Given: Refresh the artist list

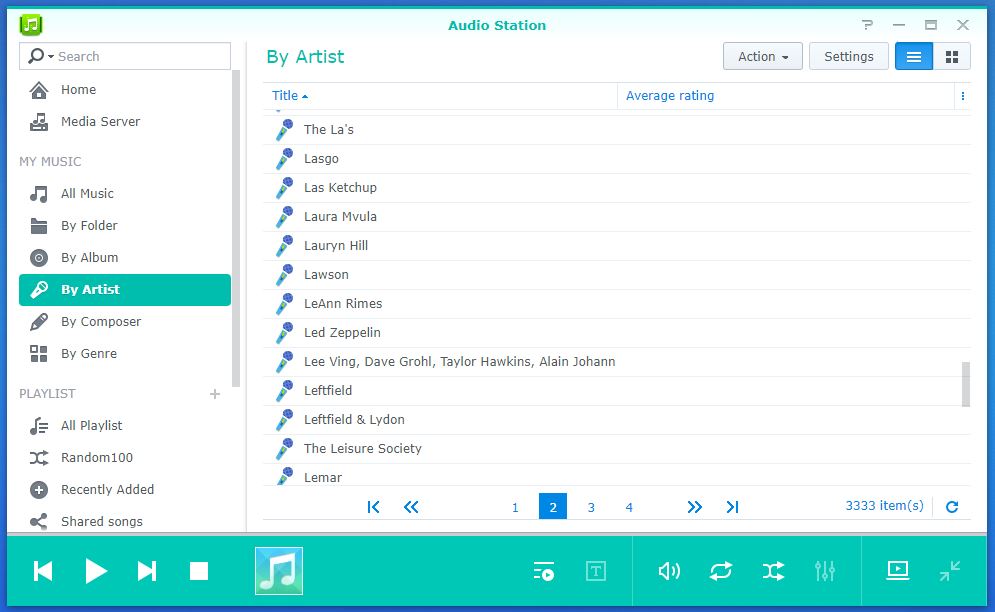Looking at the screenshot, I should click(952, 507).
